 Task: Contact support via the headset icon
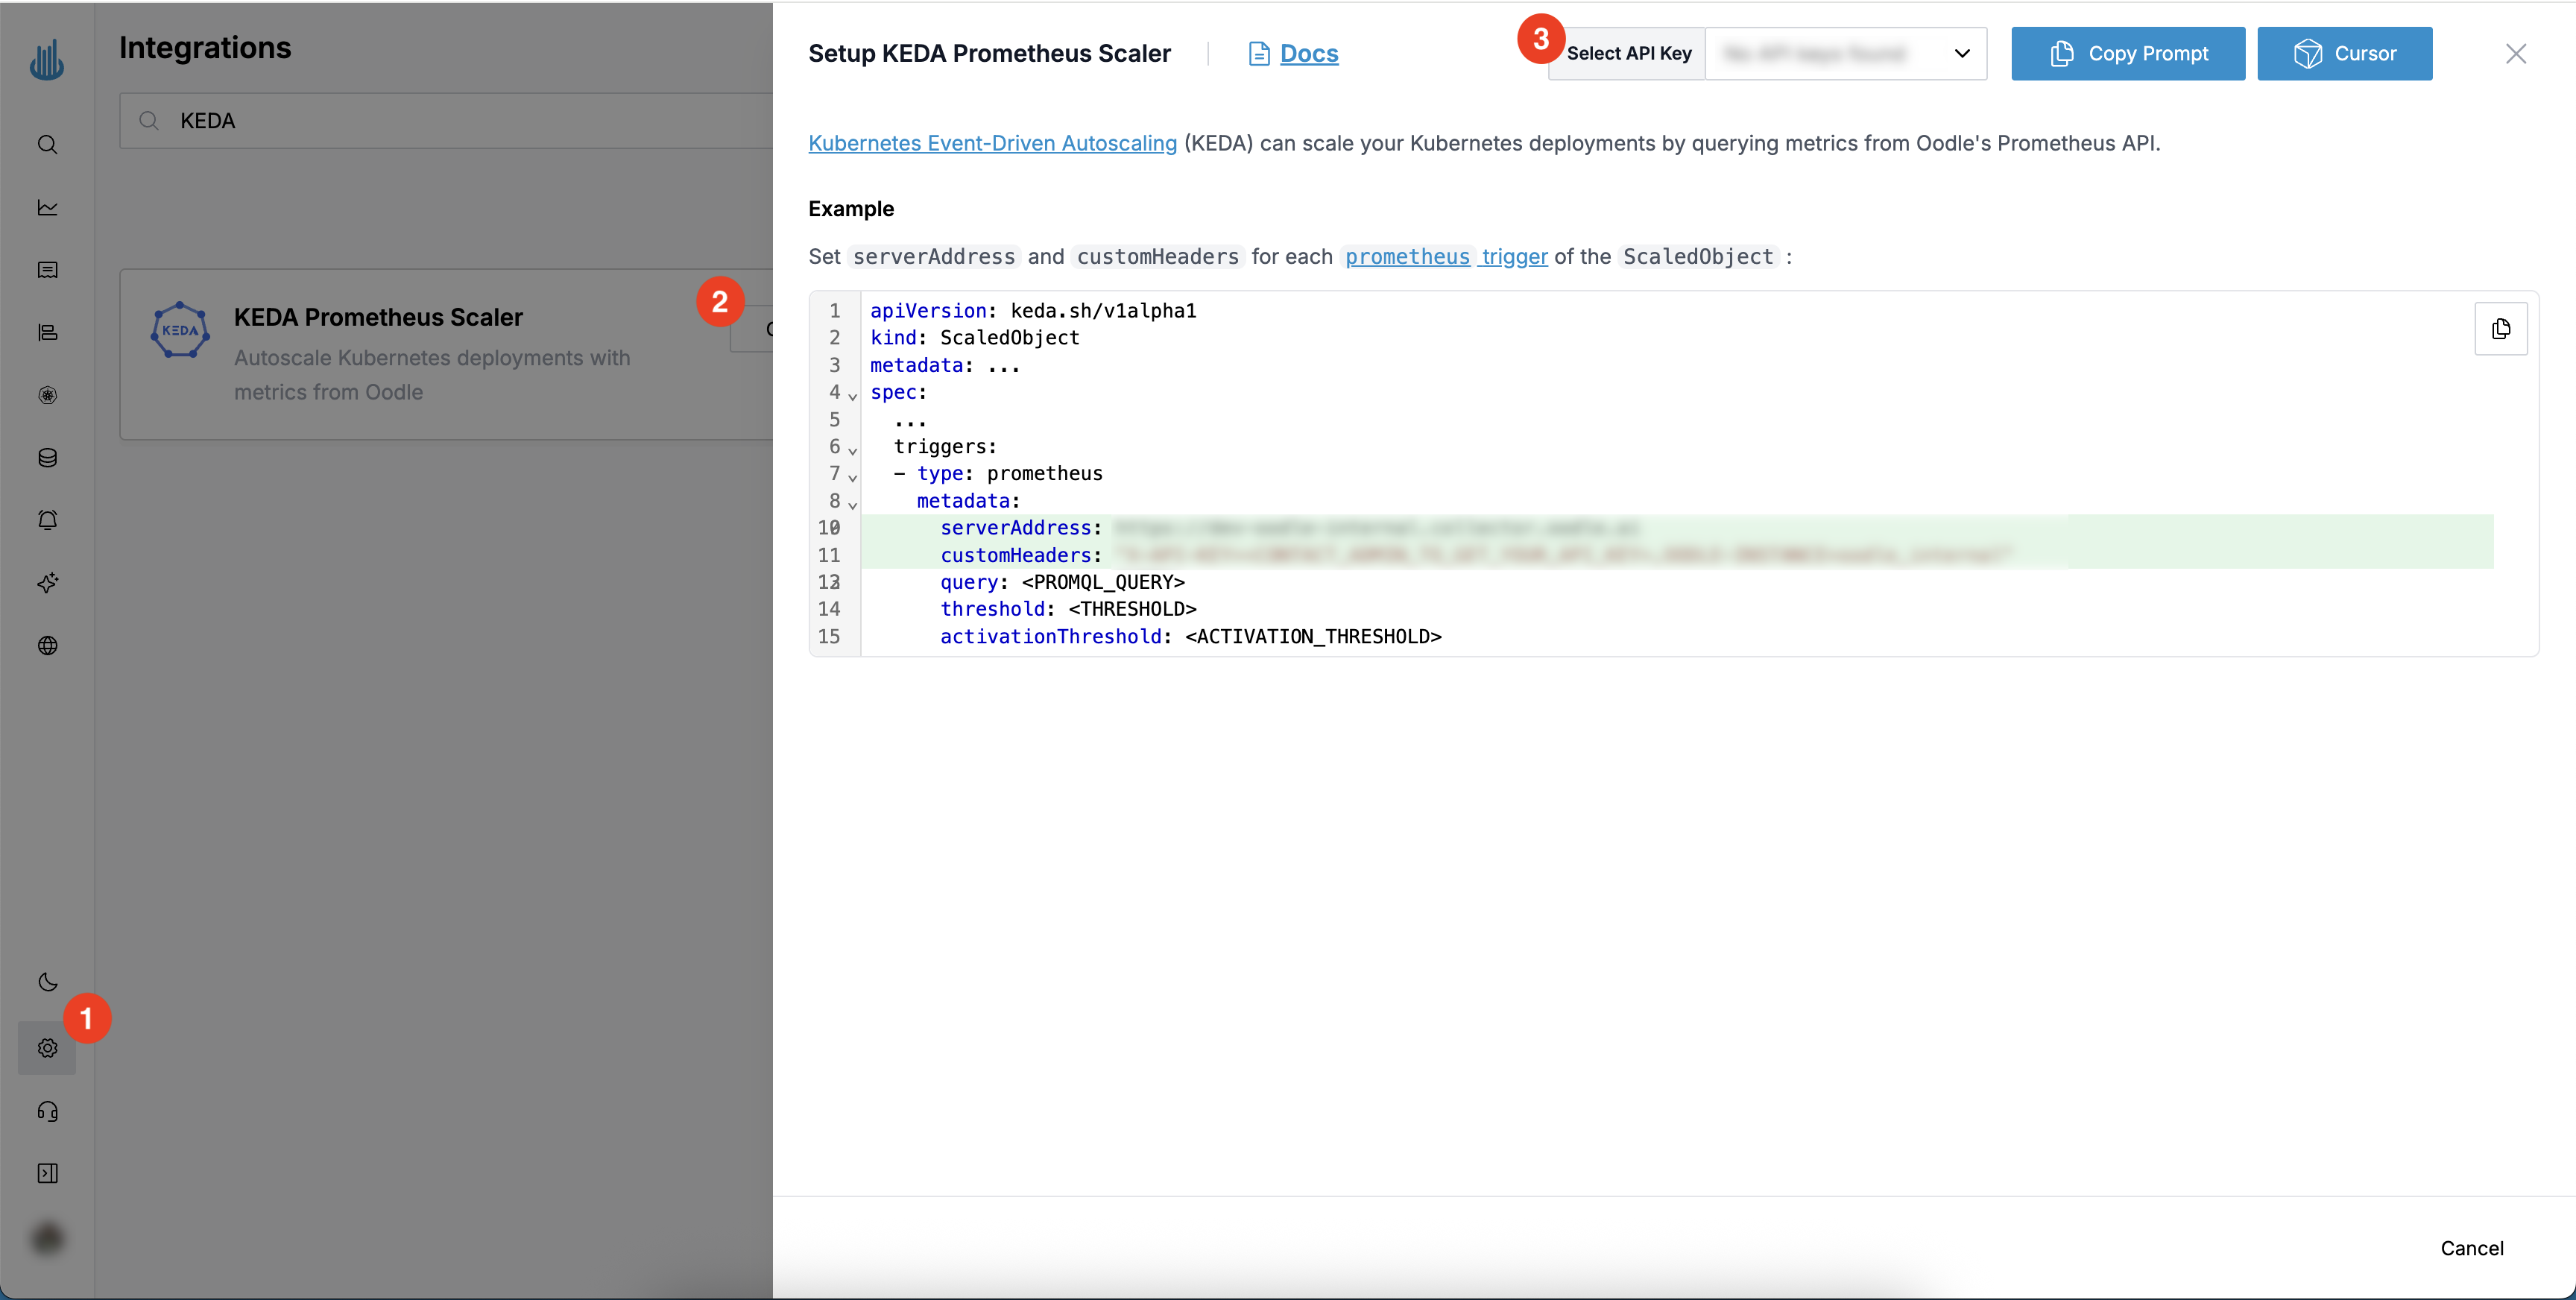tap(47, 1111)
